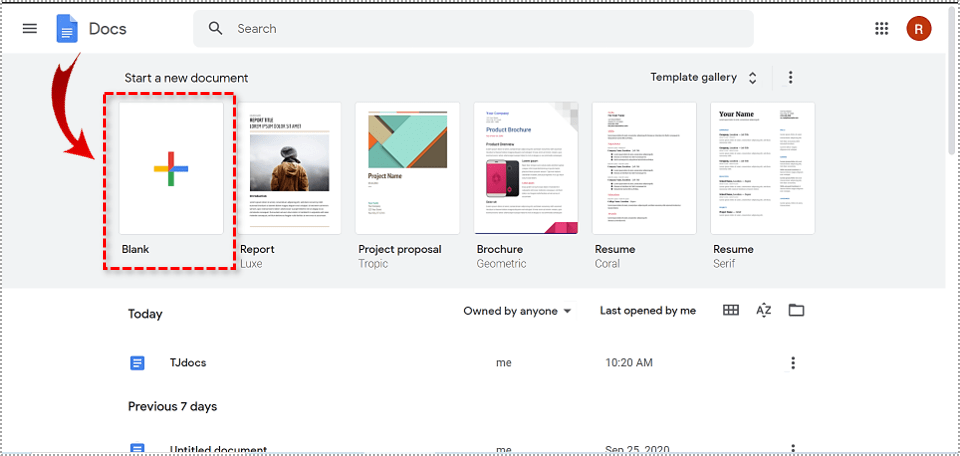Switch to grid view of documents
The width and height of the screenshot is (960, 456).
coord(731,311)
